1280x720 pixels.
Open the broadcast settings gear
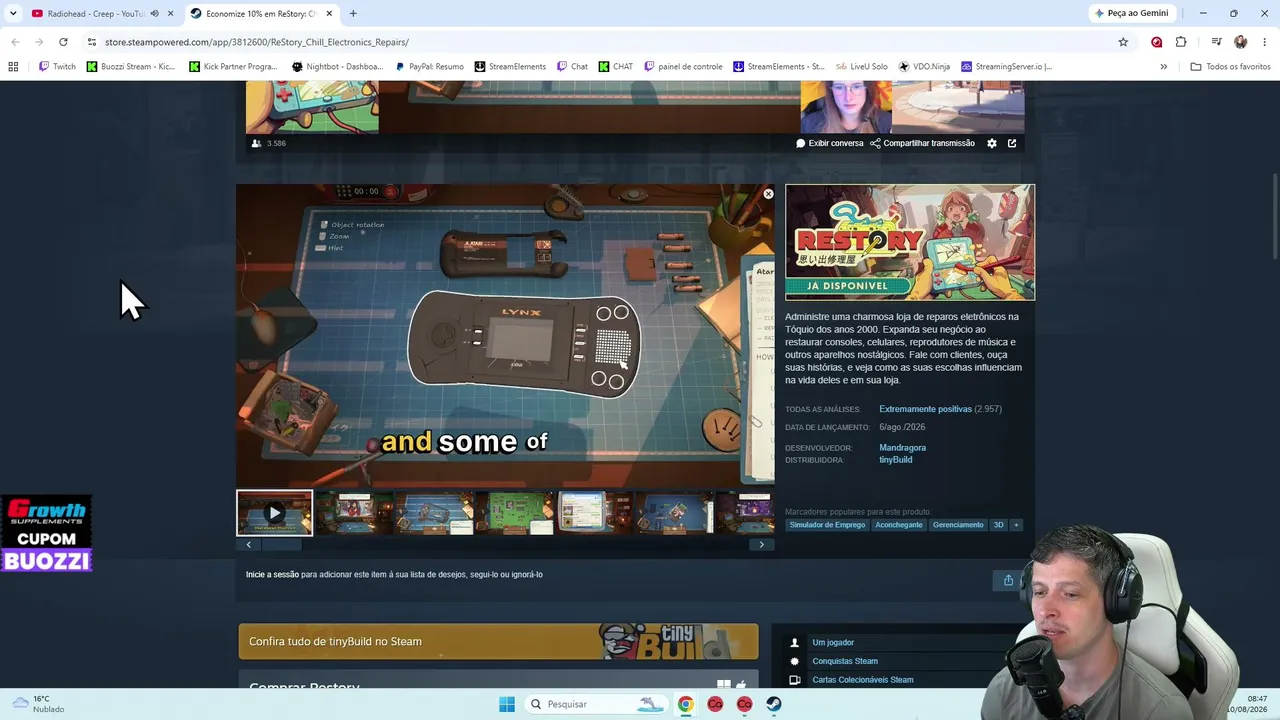(x=992, y=143)
